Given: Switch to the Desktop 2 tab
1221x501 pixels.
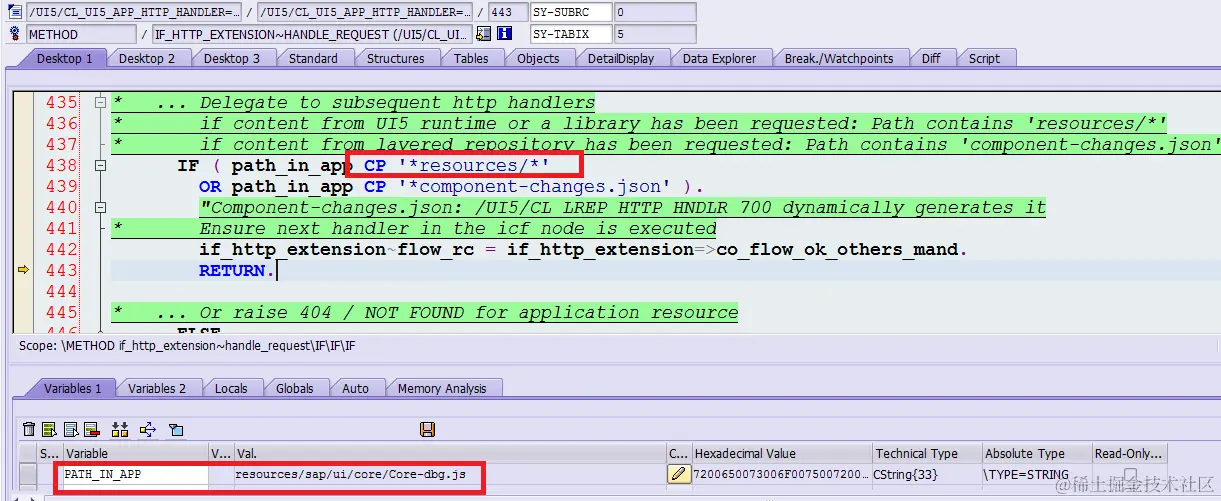Looking at the screenshot, I should click(x=147, y=58).
